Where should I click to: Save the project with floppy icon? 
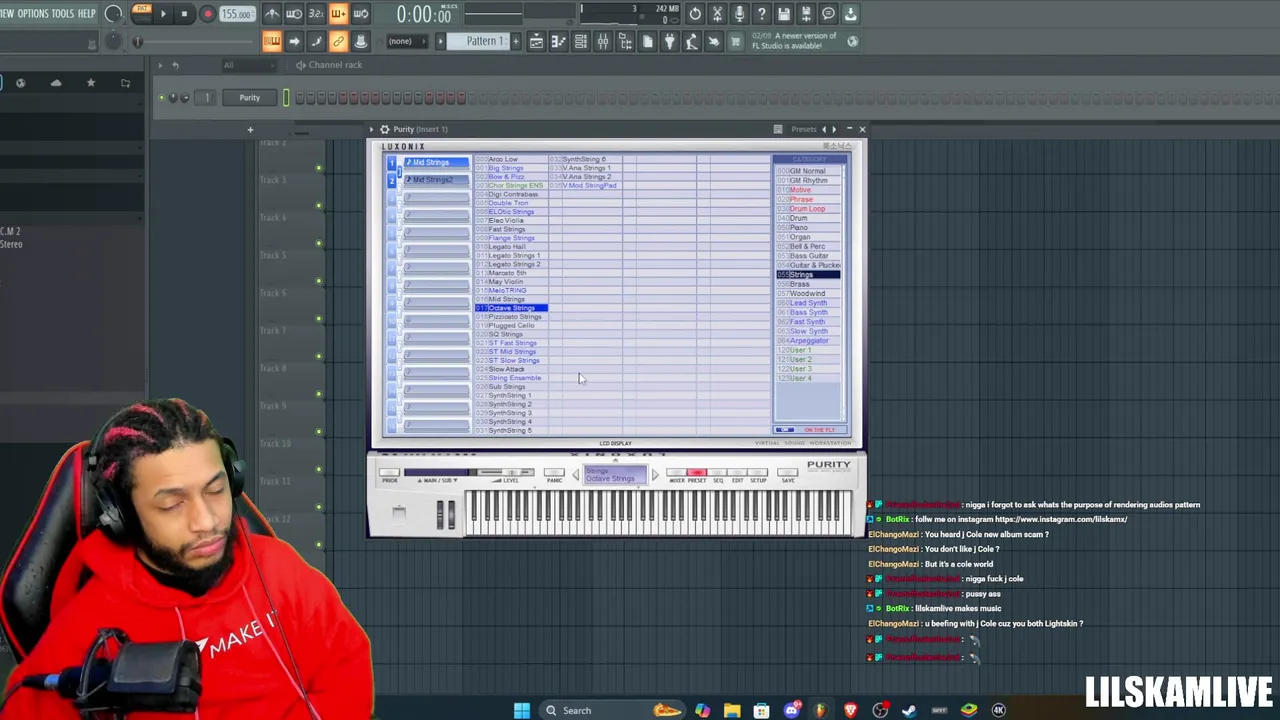point(784,14)
